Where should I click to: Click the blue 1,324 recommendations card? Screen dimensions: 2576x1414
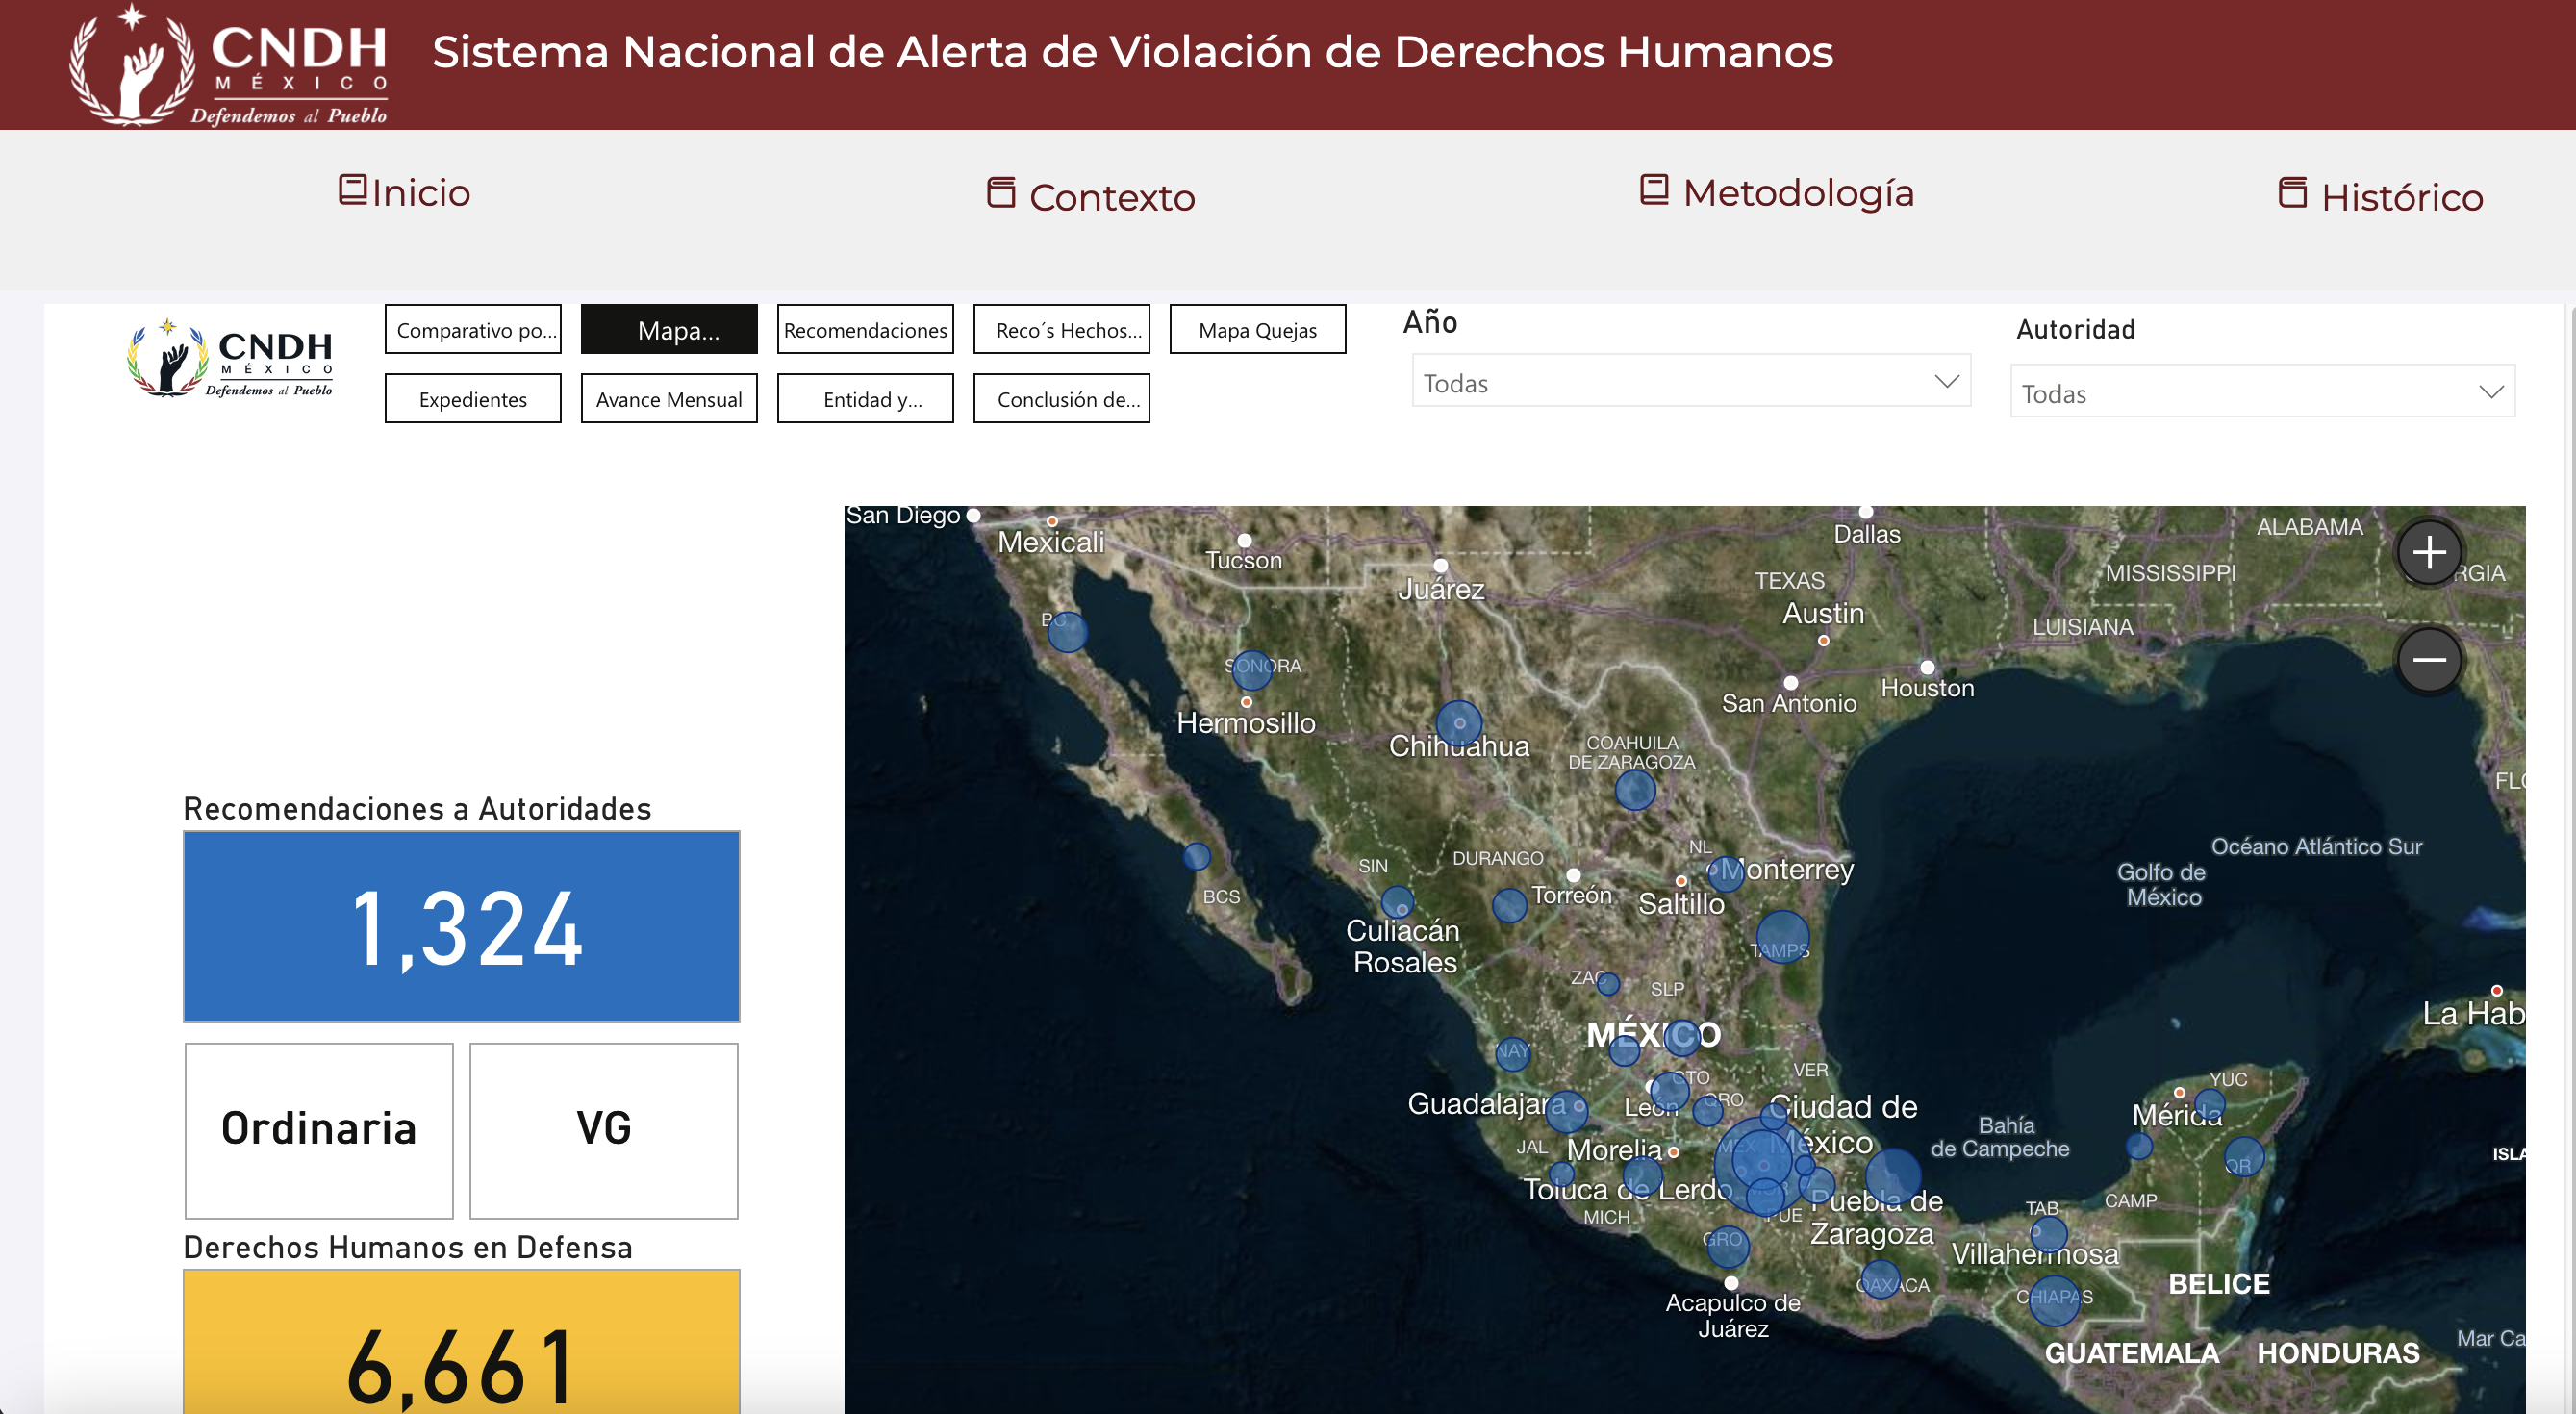point(461,926)
